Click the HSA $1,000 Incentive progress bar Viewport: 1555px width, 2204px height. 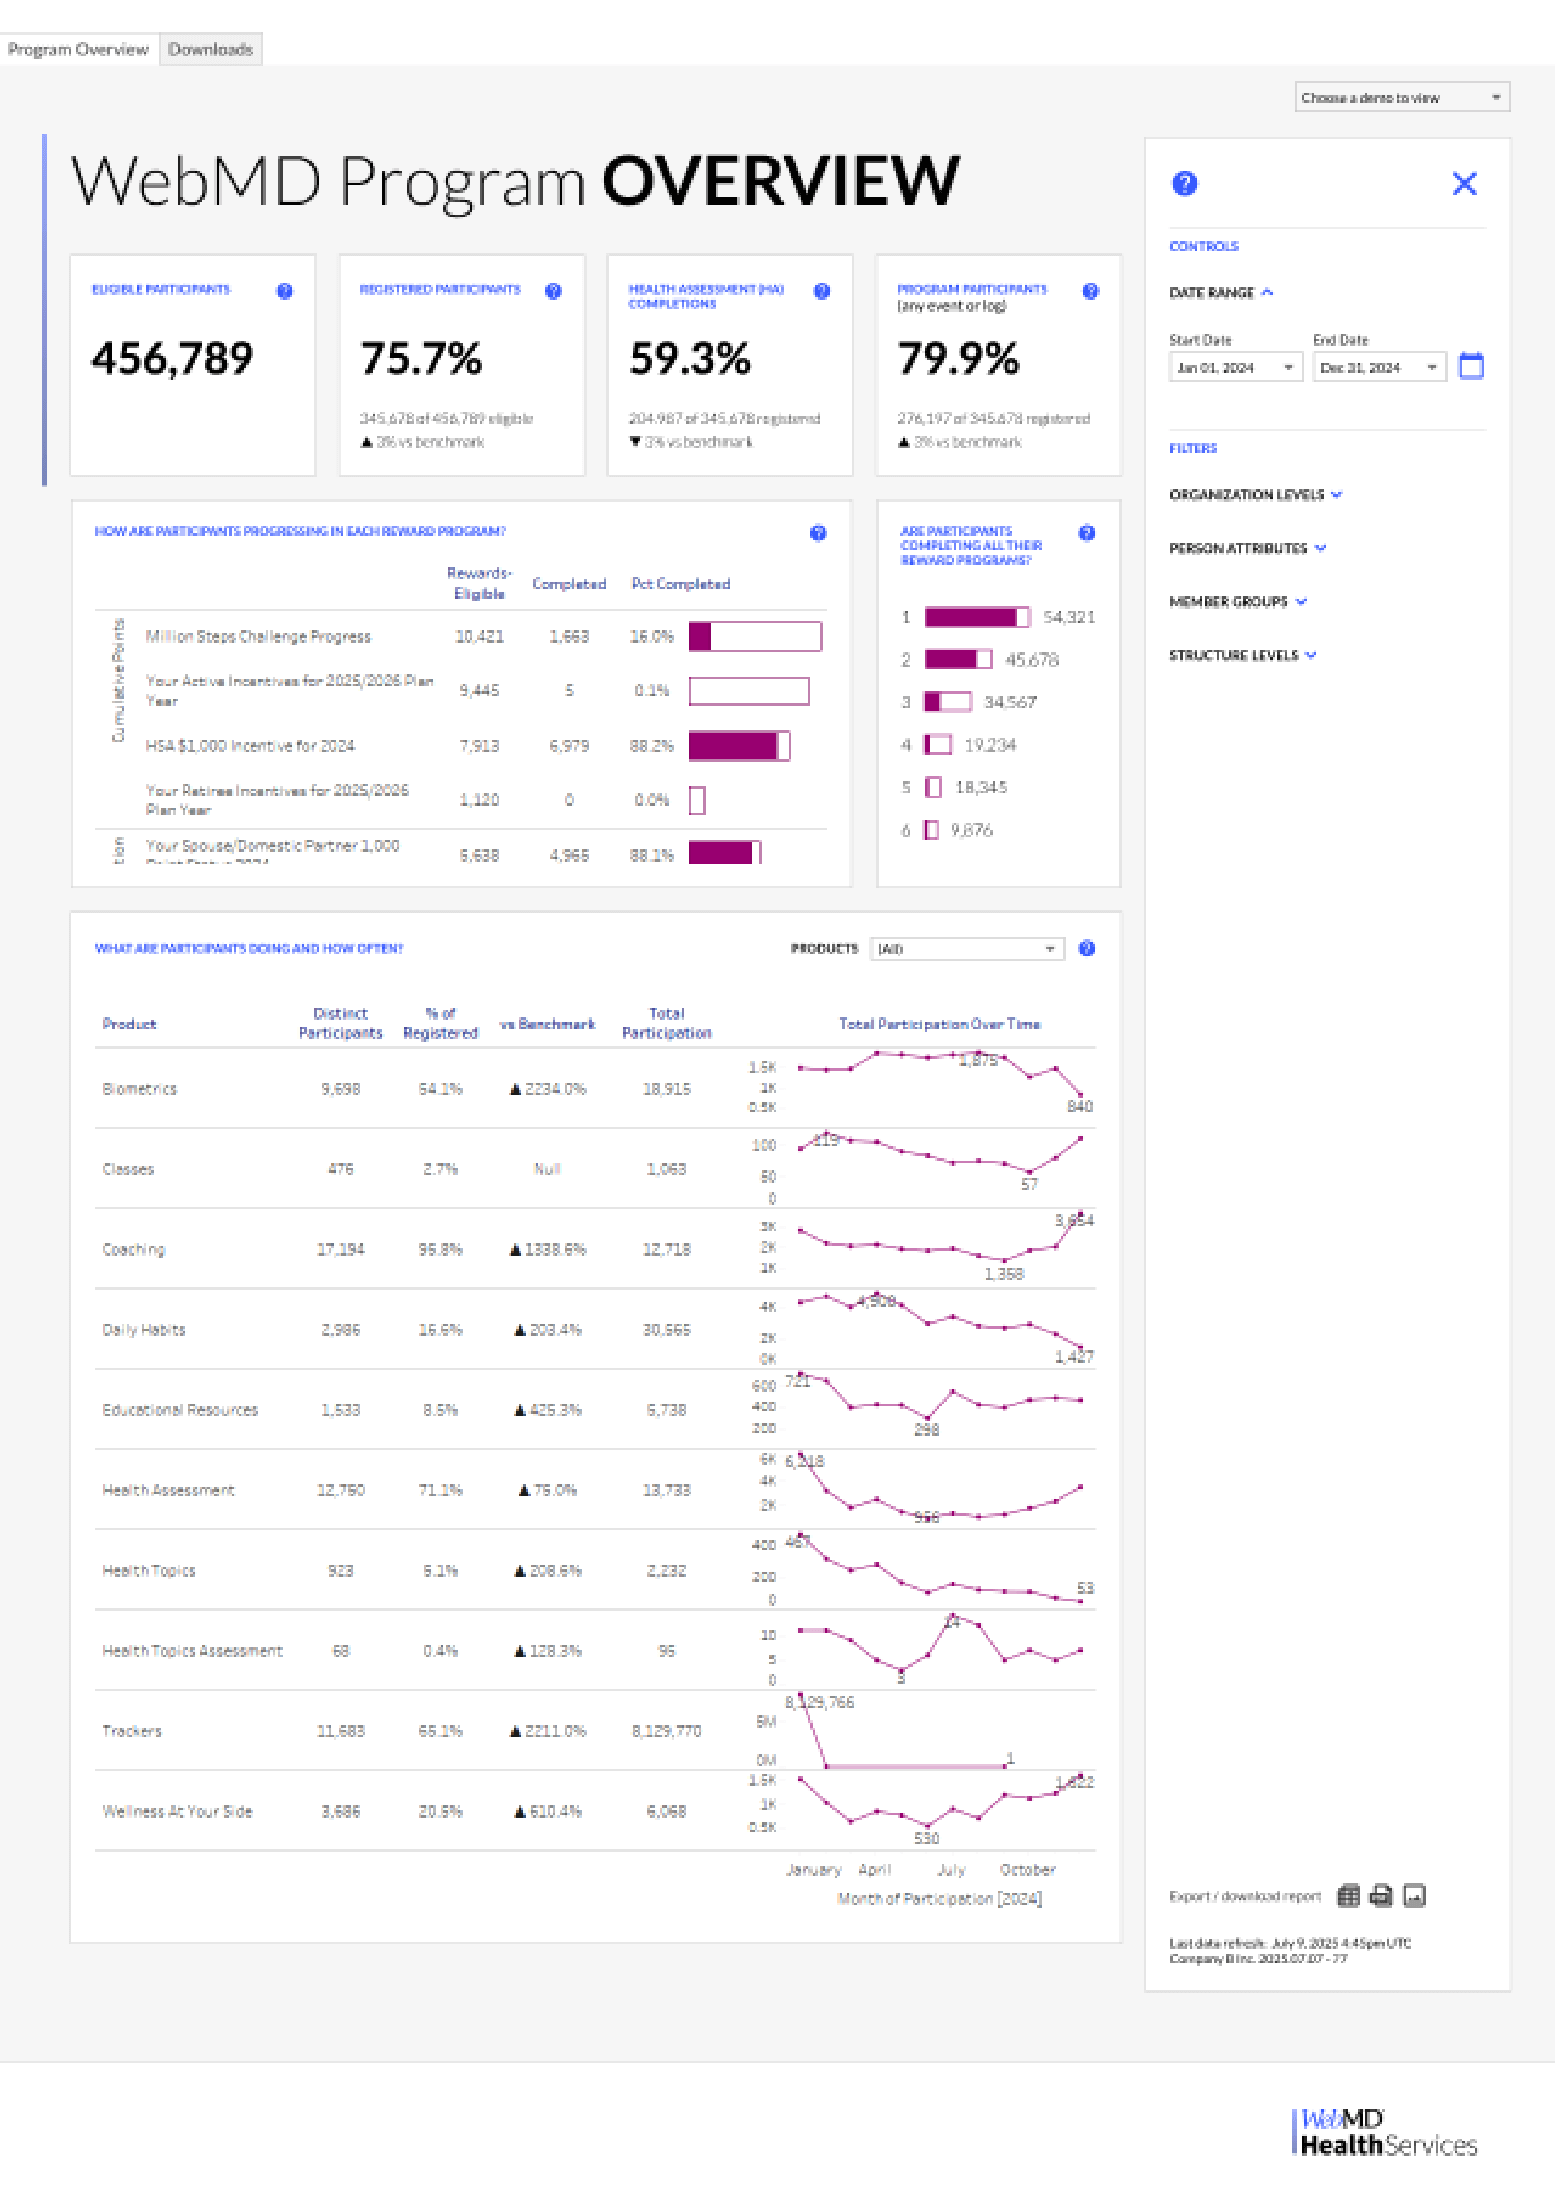[738, 746]
